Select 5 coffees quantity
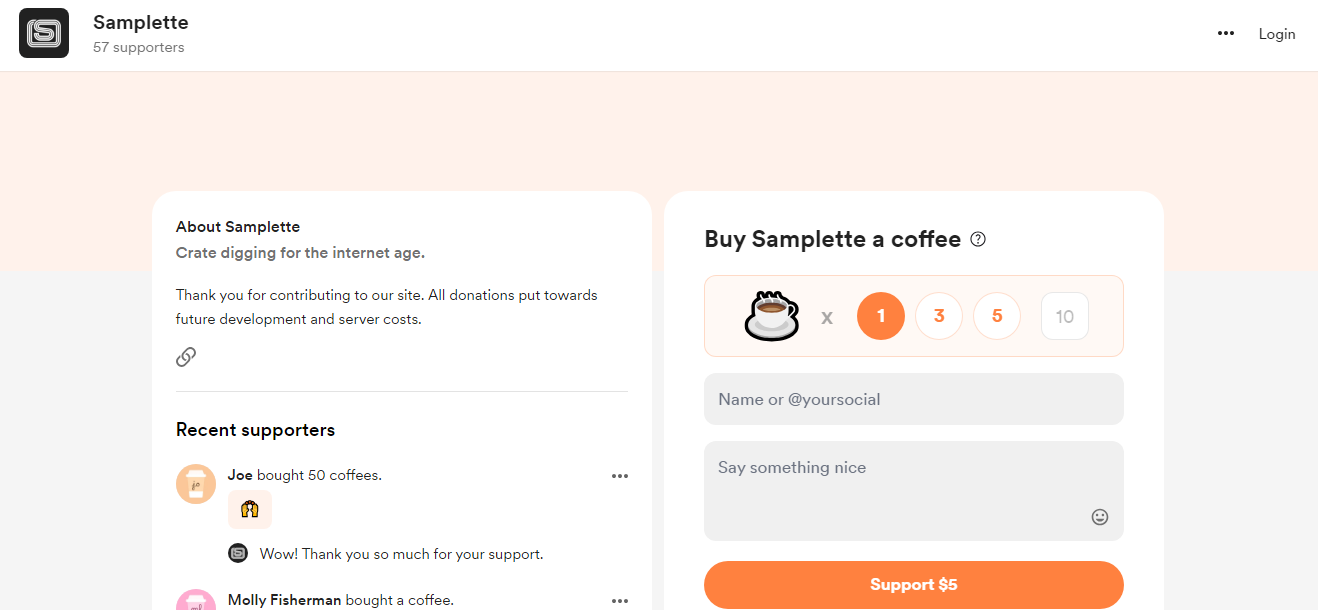 [997, 316]
